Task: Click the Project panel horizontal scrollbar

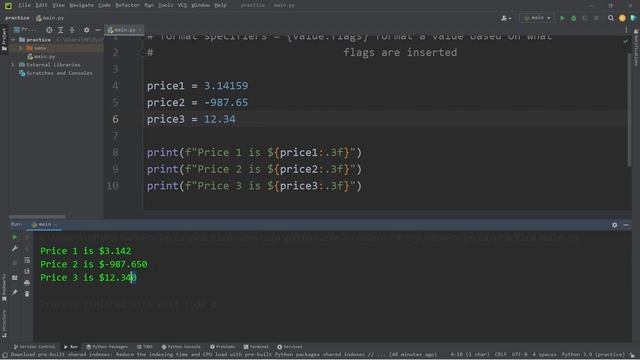Action: [37, 216]
